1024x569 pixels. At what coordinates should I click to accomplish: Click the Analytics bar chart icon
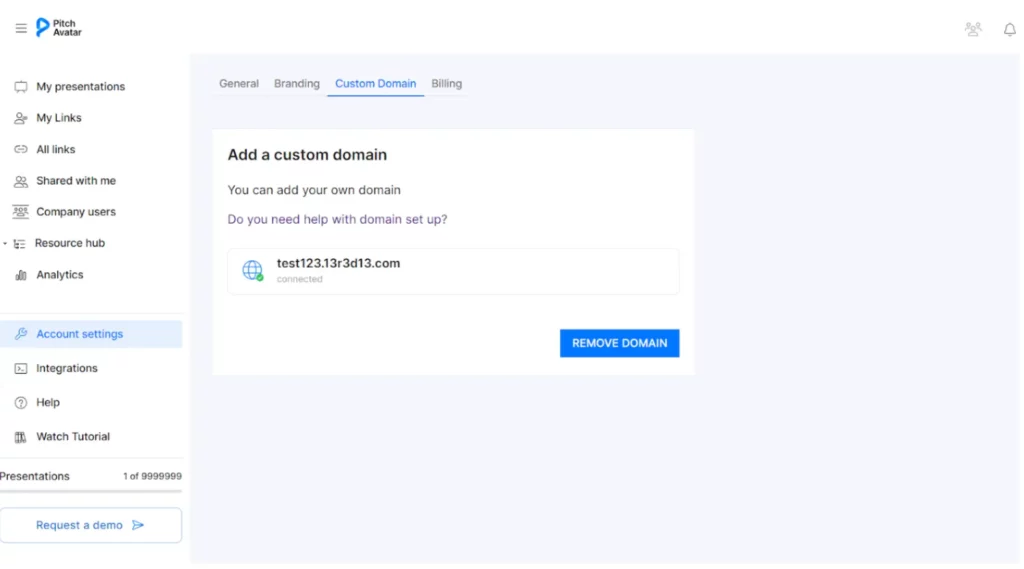pyautogui.click(x=21, y=275)
